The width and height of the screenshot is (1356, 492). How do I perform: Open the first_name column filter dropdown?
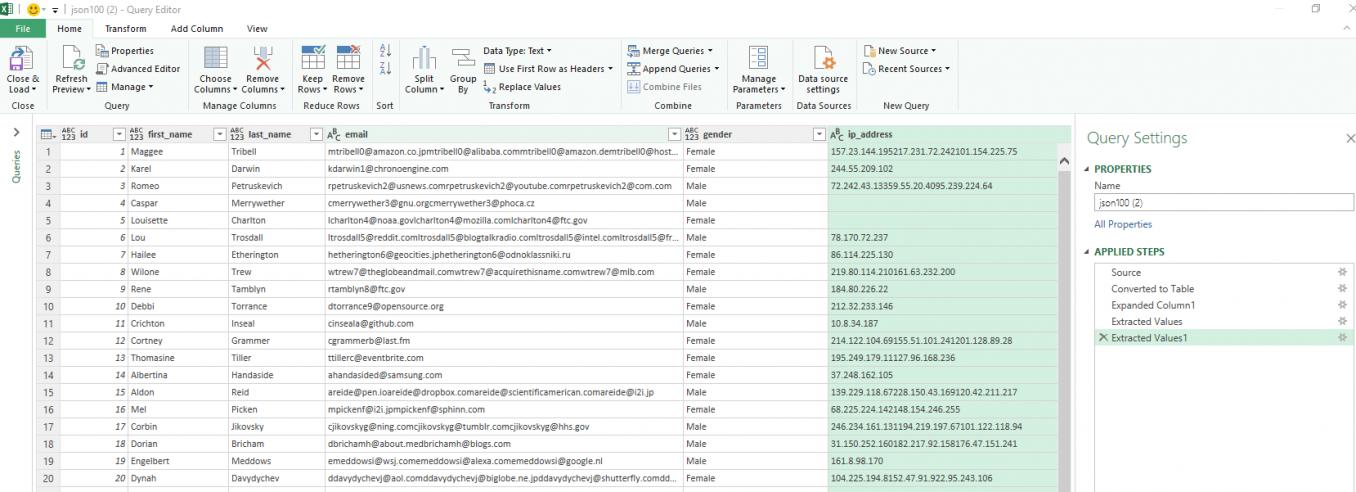point(219,134)
